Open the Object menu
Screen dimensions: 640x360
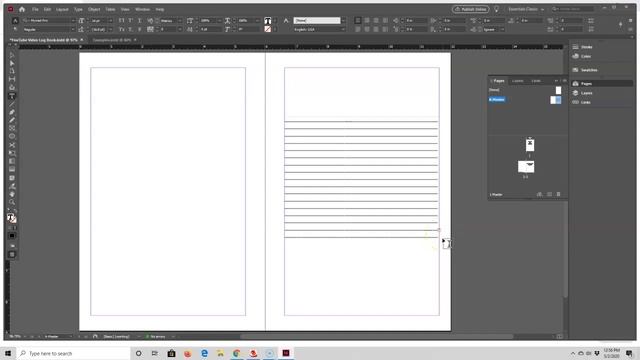coord(94,9)
